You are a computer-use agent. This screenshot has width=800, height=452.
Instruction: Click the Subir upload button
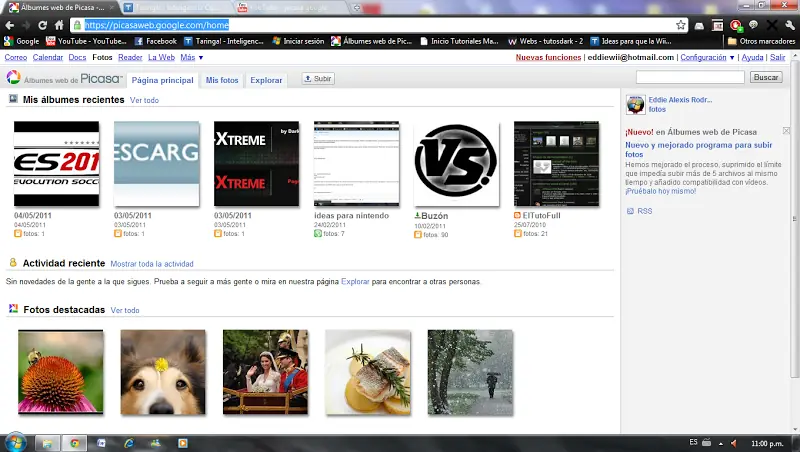318,79
